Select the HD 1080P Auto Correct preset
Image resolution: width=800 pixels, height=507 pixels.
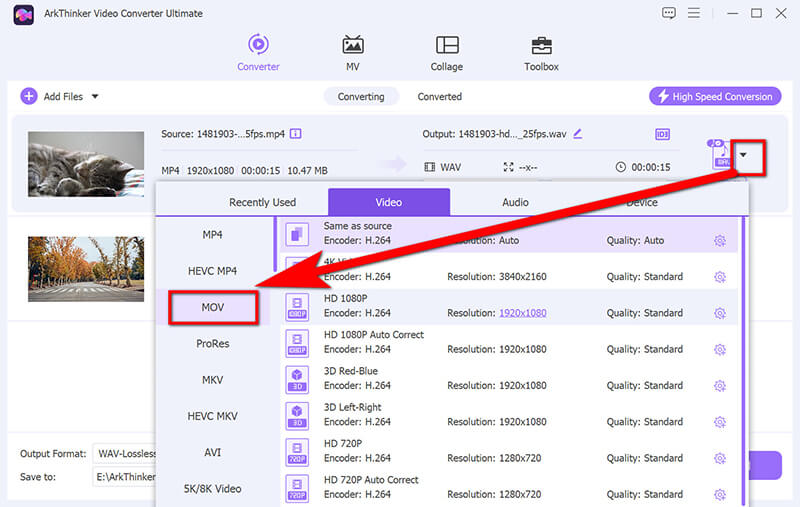(x=509, y=343)
